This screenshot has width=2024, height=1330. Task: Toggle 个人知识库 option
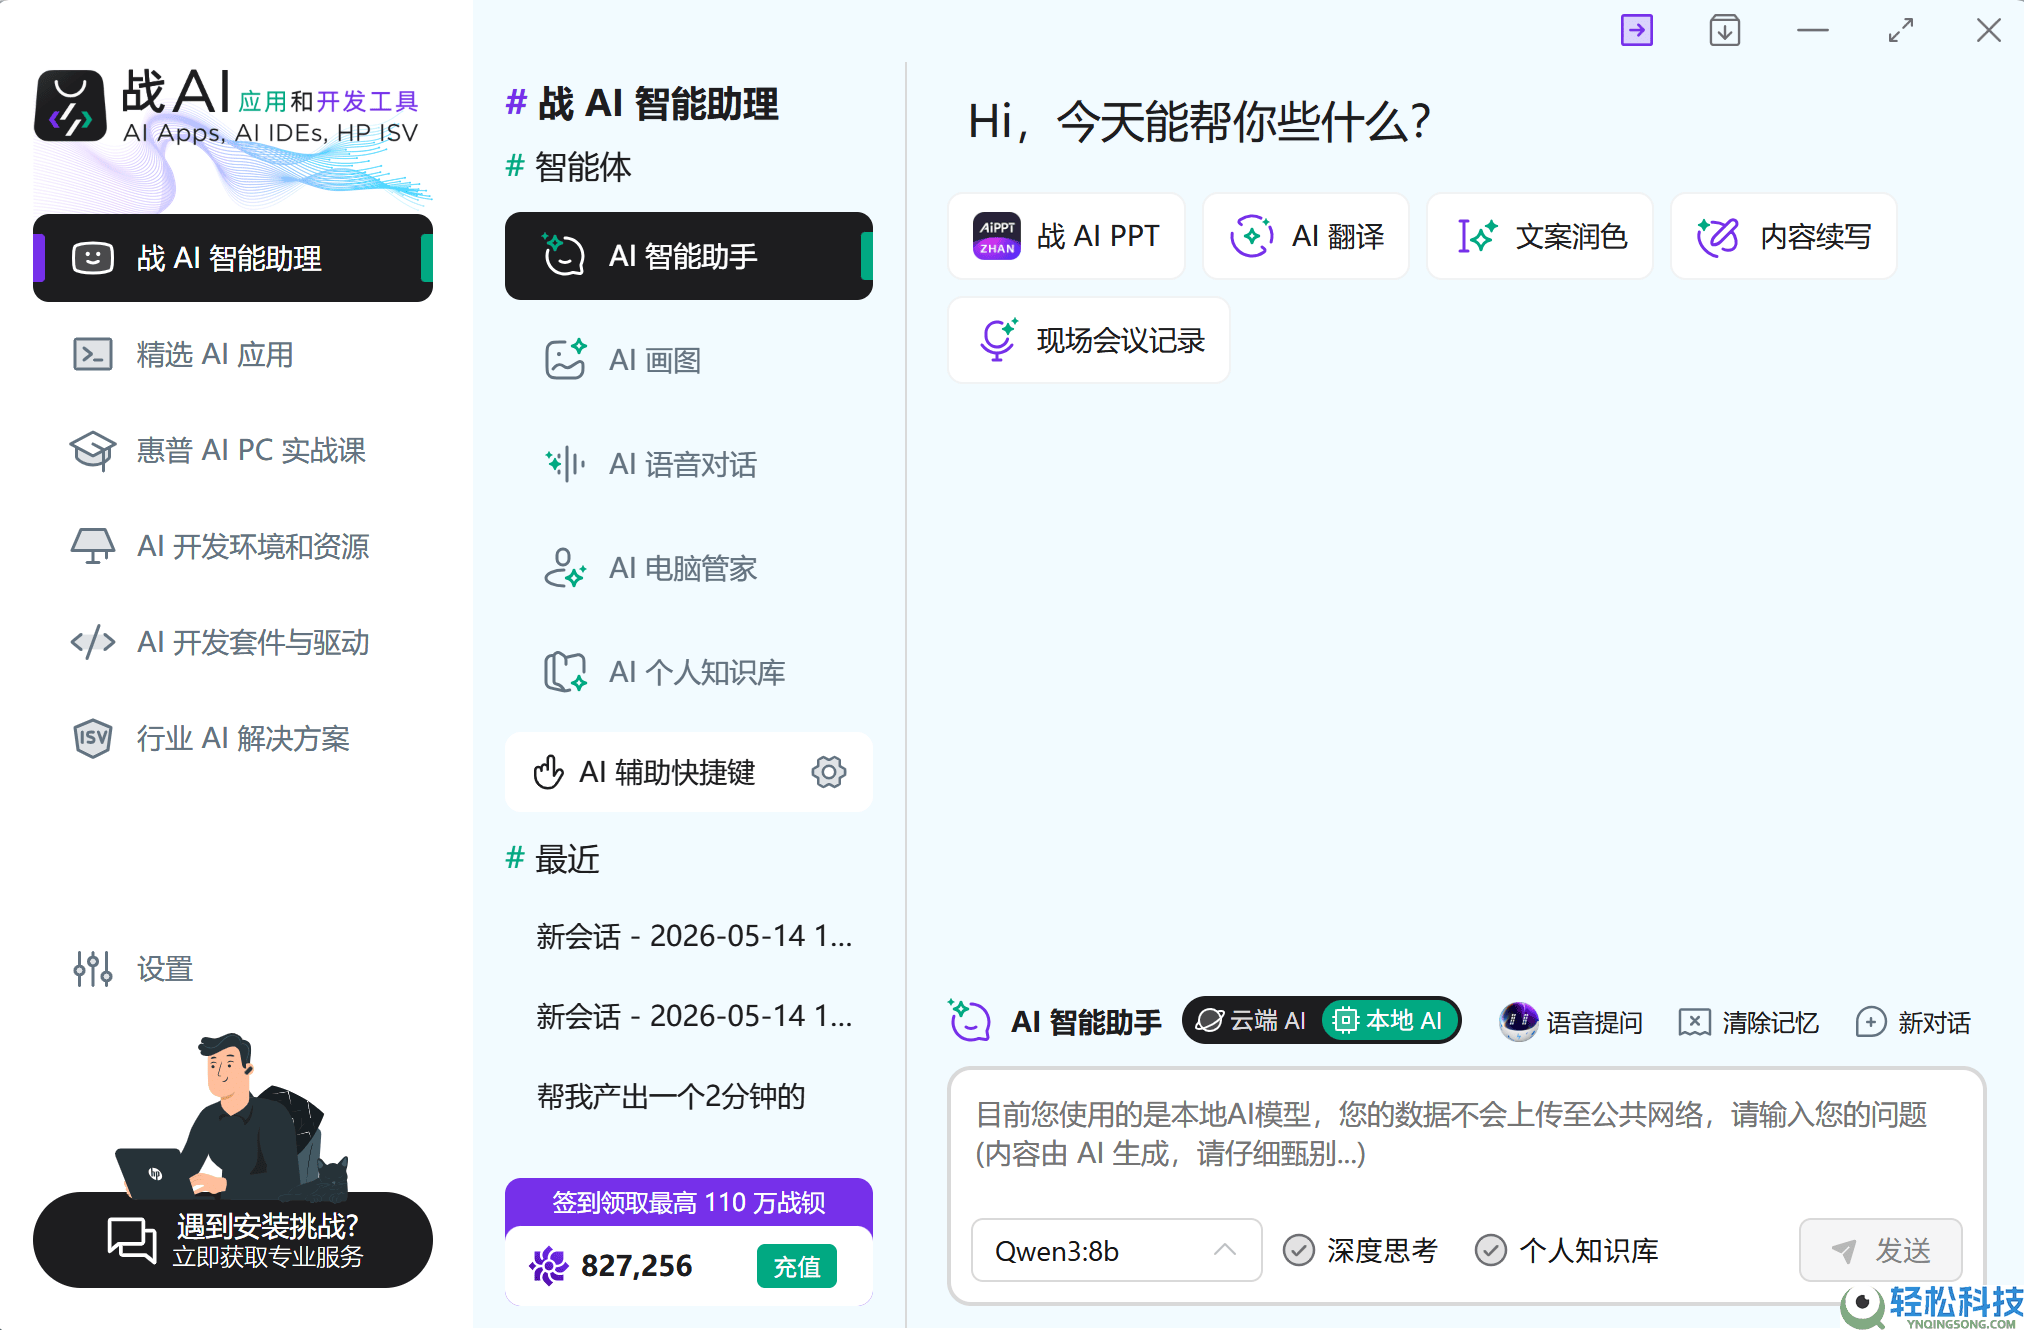coord(1566,1250)
